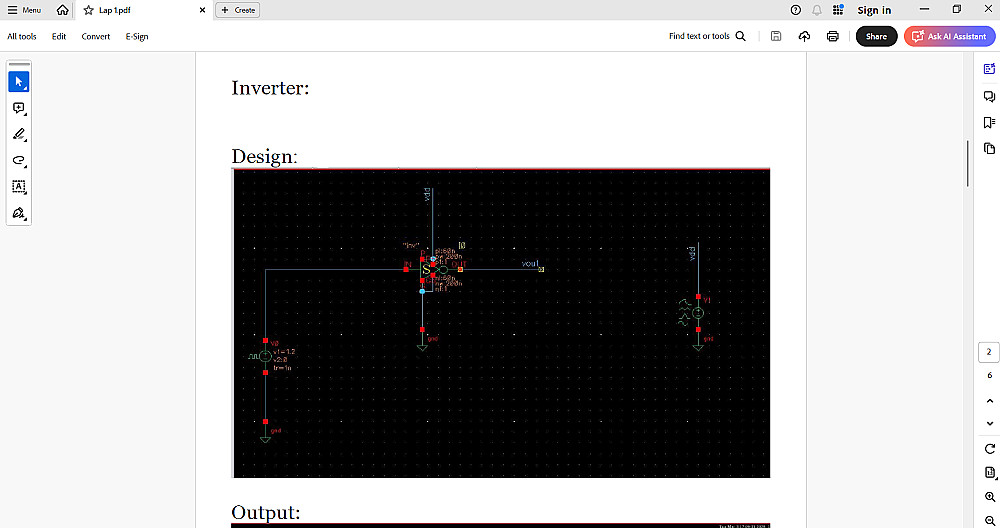Click Sign in
The image size is (1000, 528).
pyautogui.click(x=874, y=10)
